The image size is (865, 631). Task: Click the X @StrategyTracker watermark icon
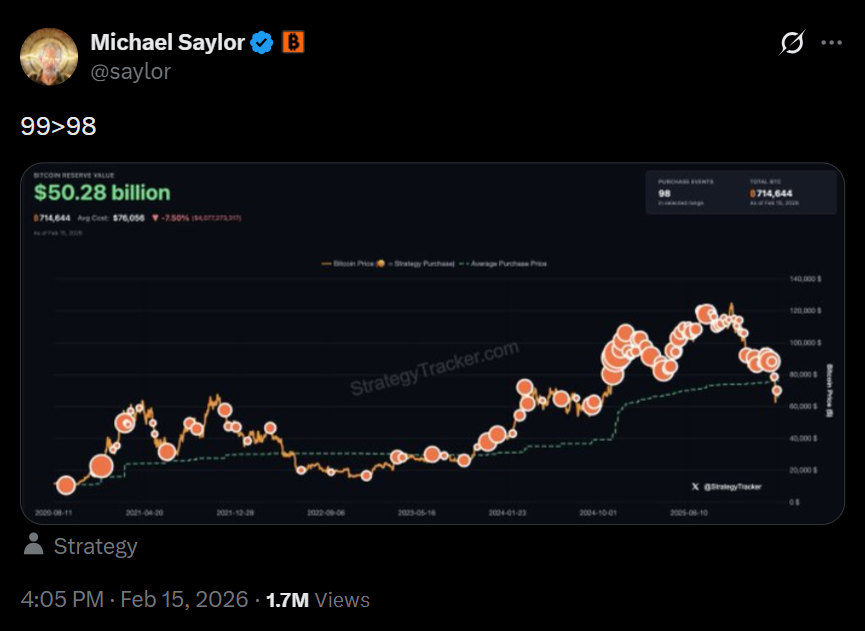[x=695, y=486]
